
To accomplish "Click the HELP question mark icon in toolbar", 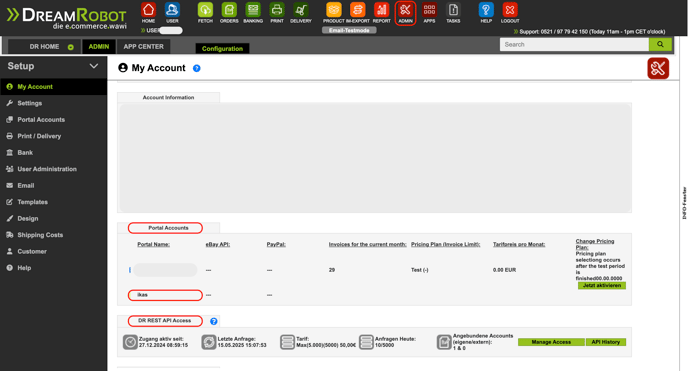I will pyautogui.click(x=486, y=10).
